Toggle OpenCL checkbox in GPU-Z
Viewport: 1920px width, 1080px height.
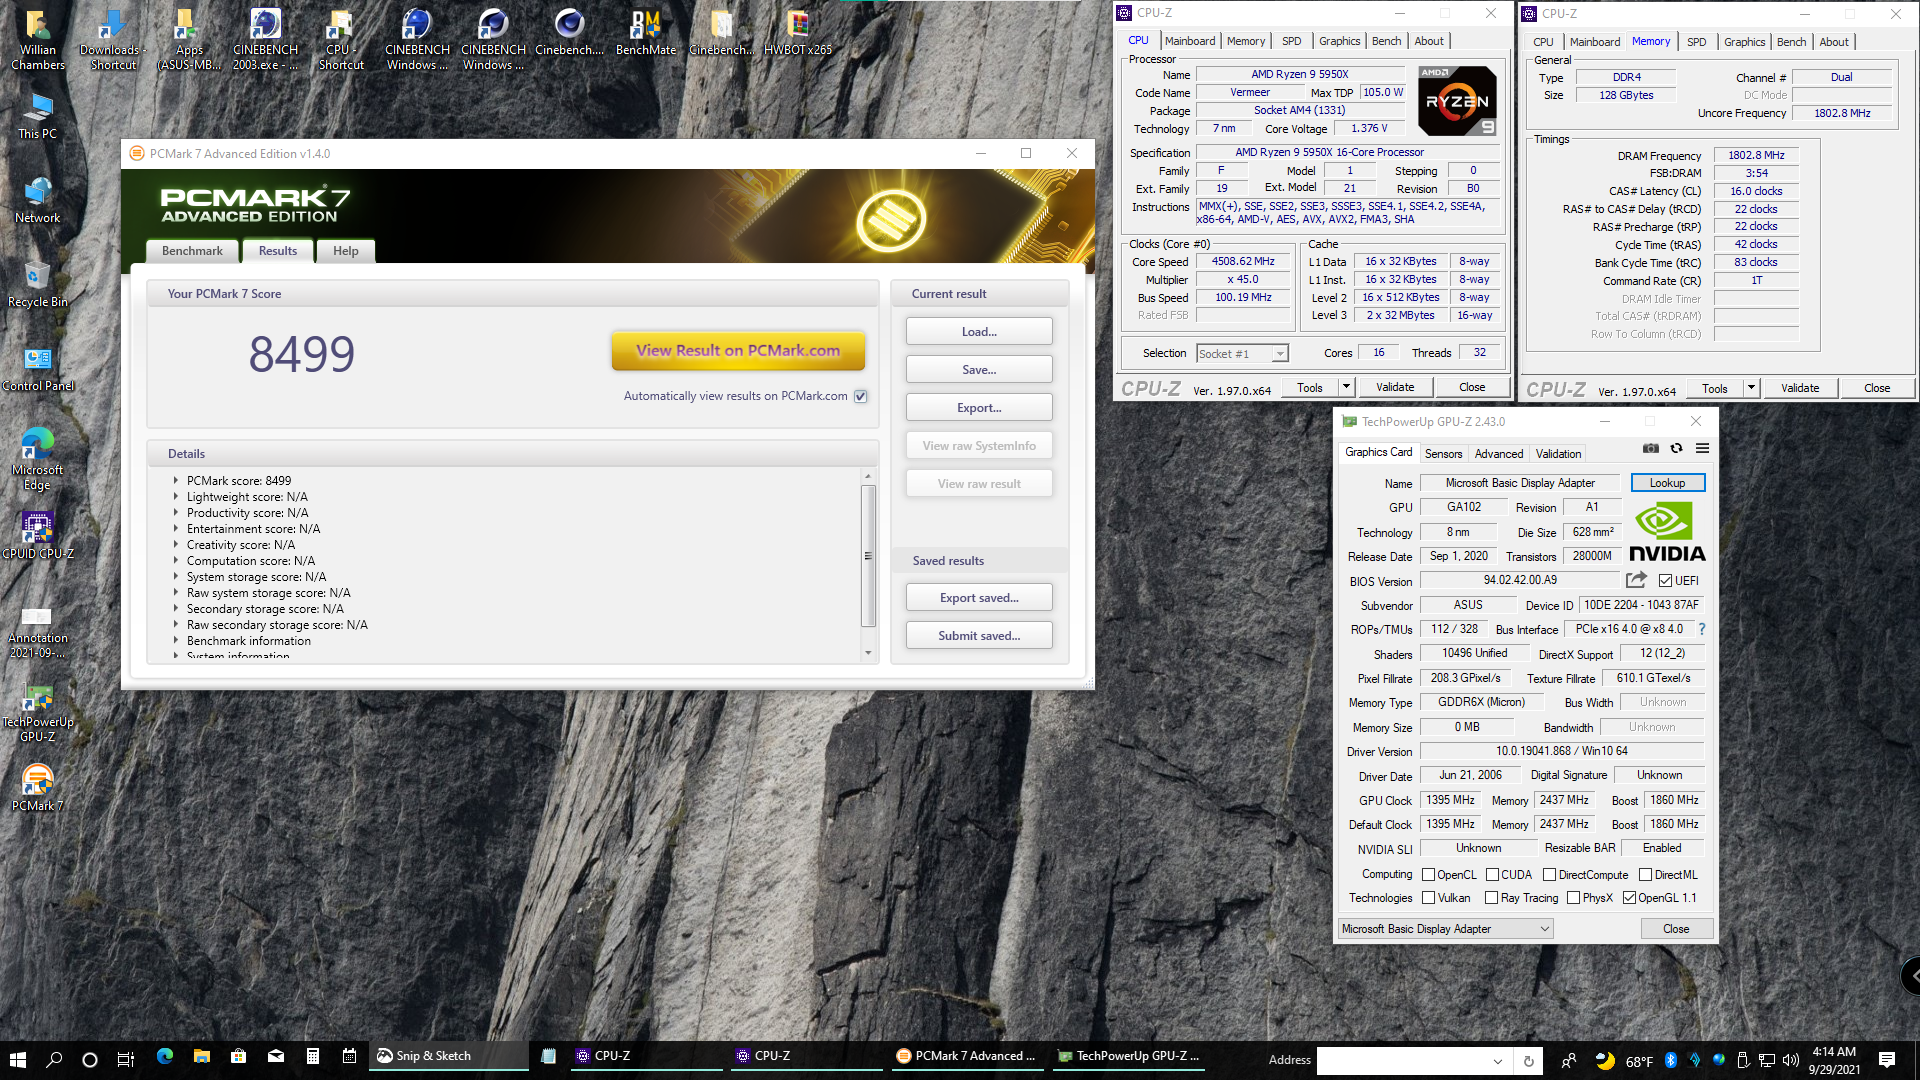pos(1428,875)
